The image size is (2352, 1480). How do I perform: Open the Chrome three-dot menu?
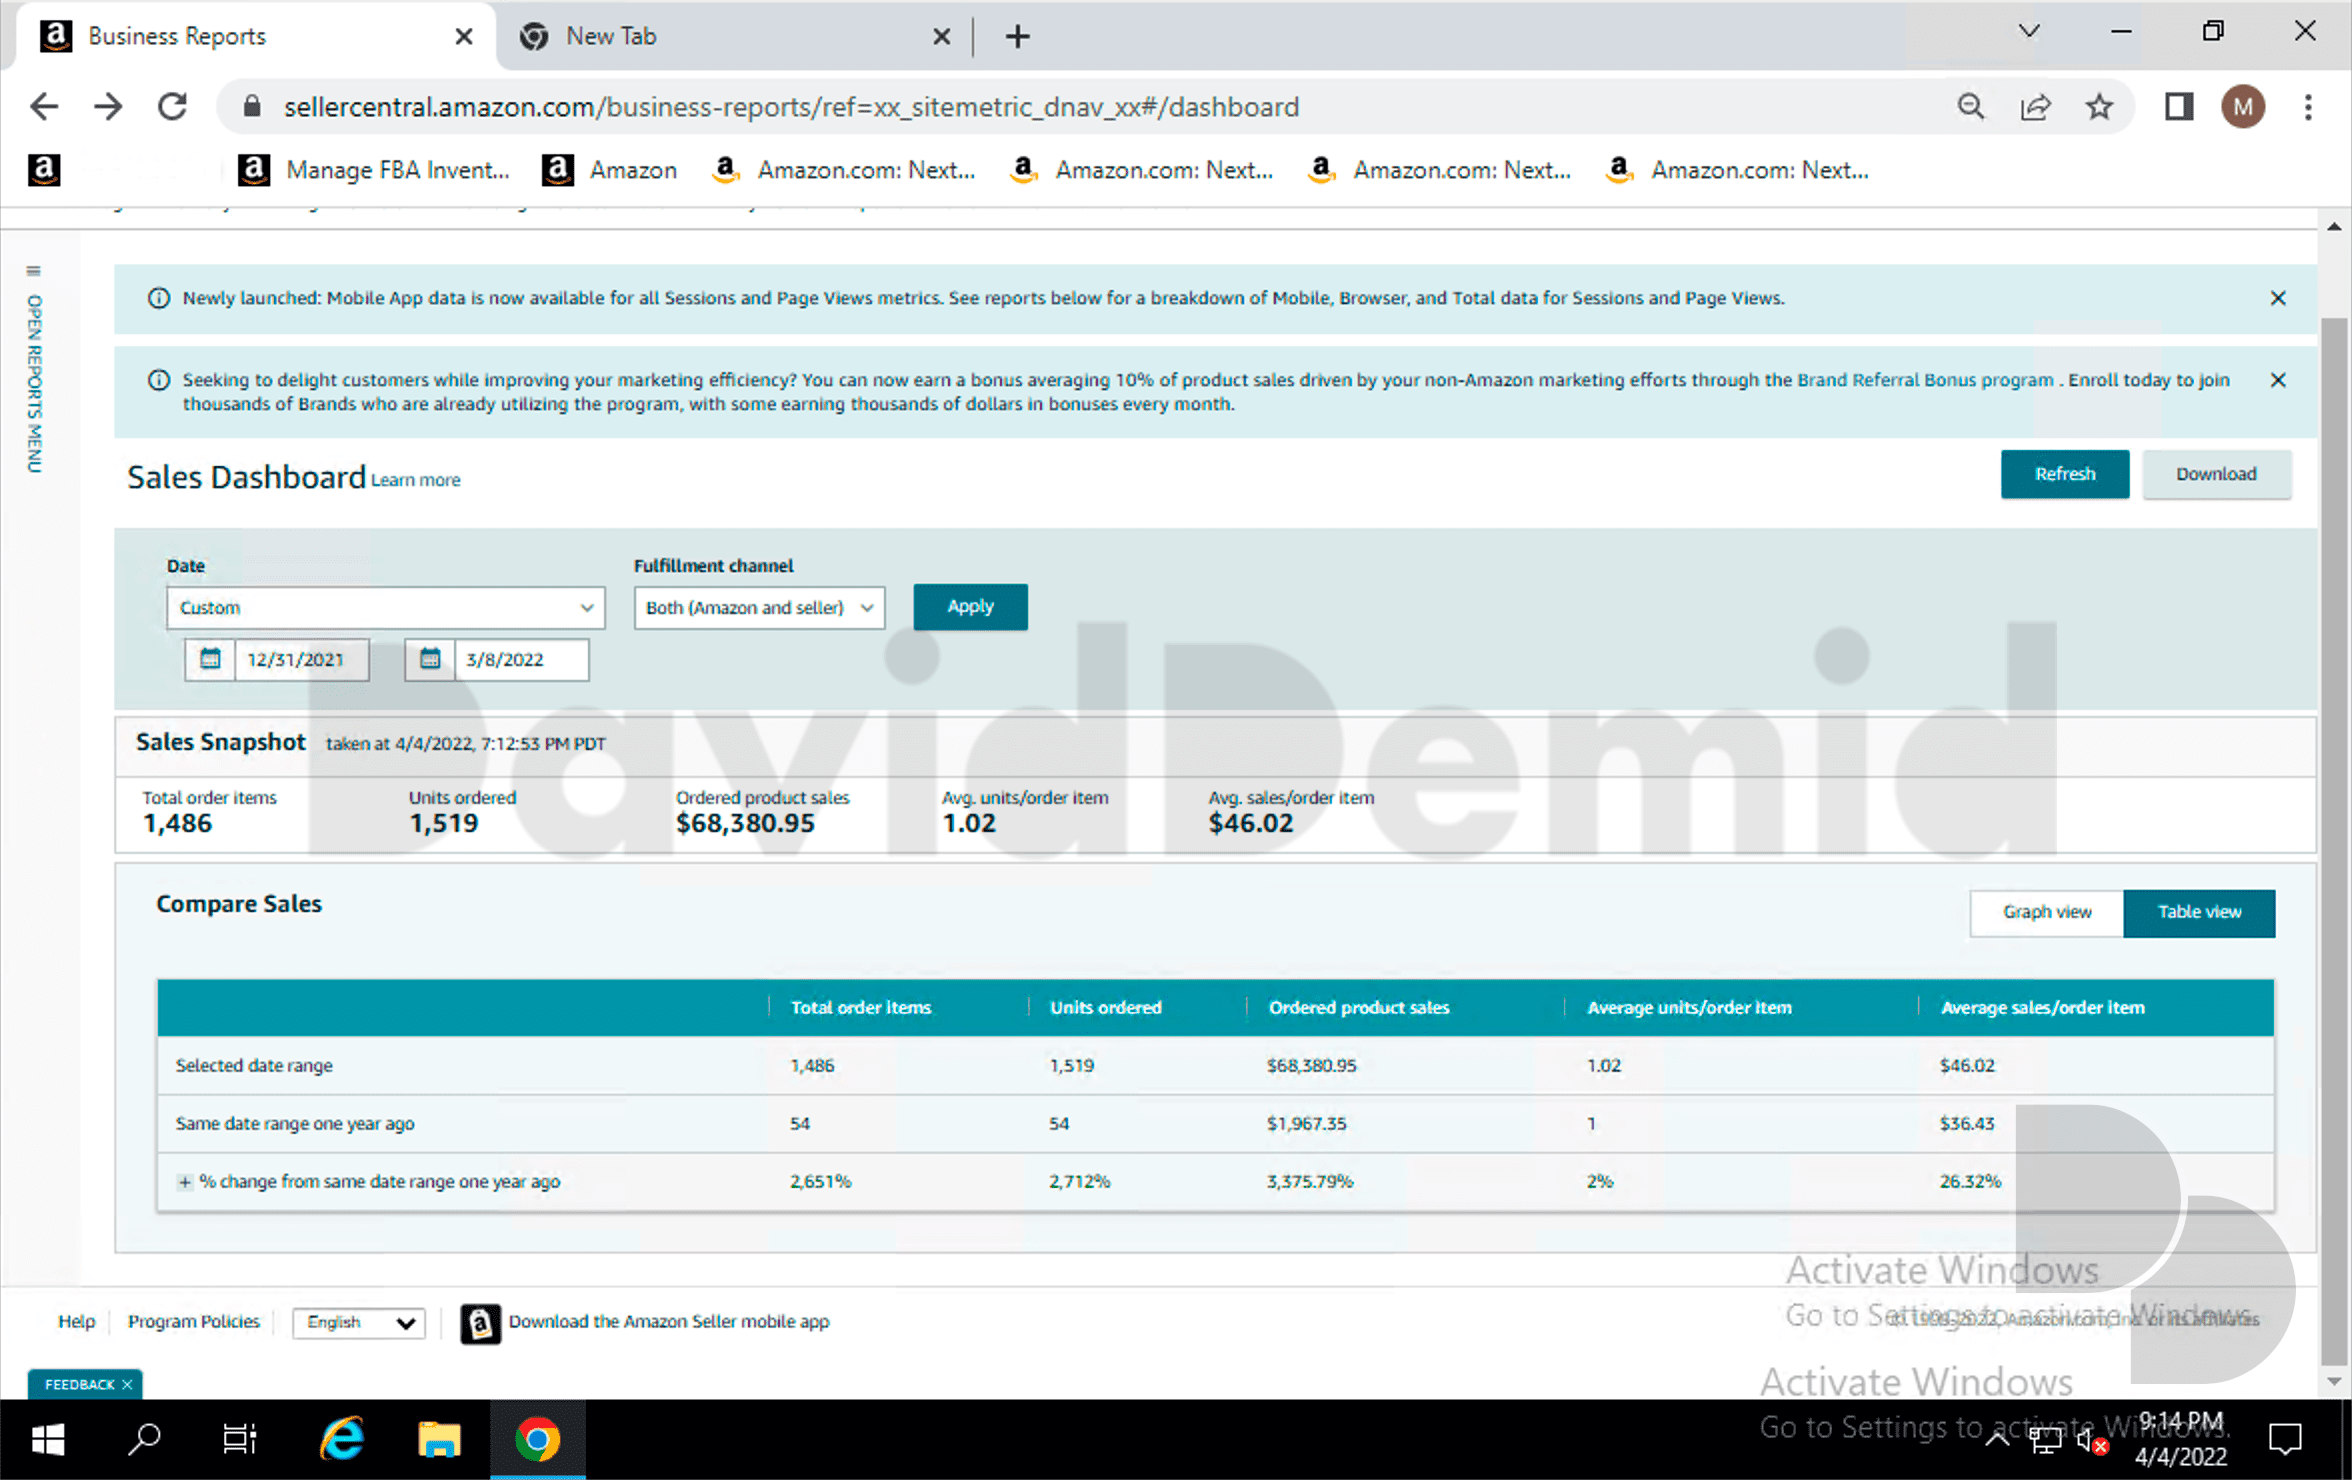pos(2308,107)
